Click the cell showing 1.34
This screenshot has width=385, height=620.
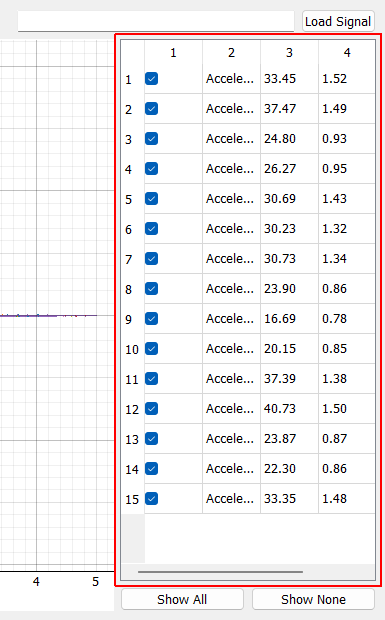pyautogui.click(x=347, y=259)
